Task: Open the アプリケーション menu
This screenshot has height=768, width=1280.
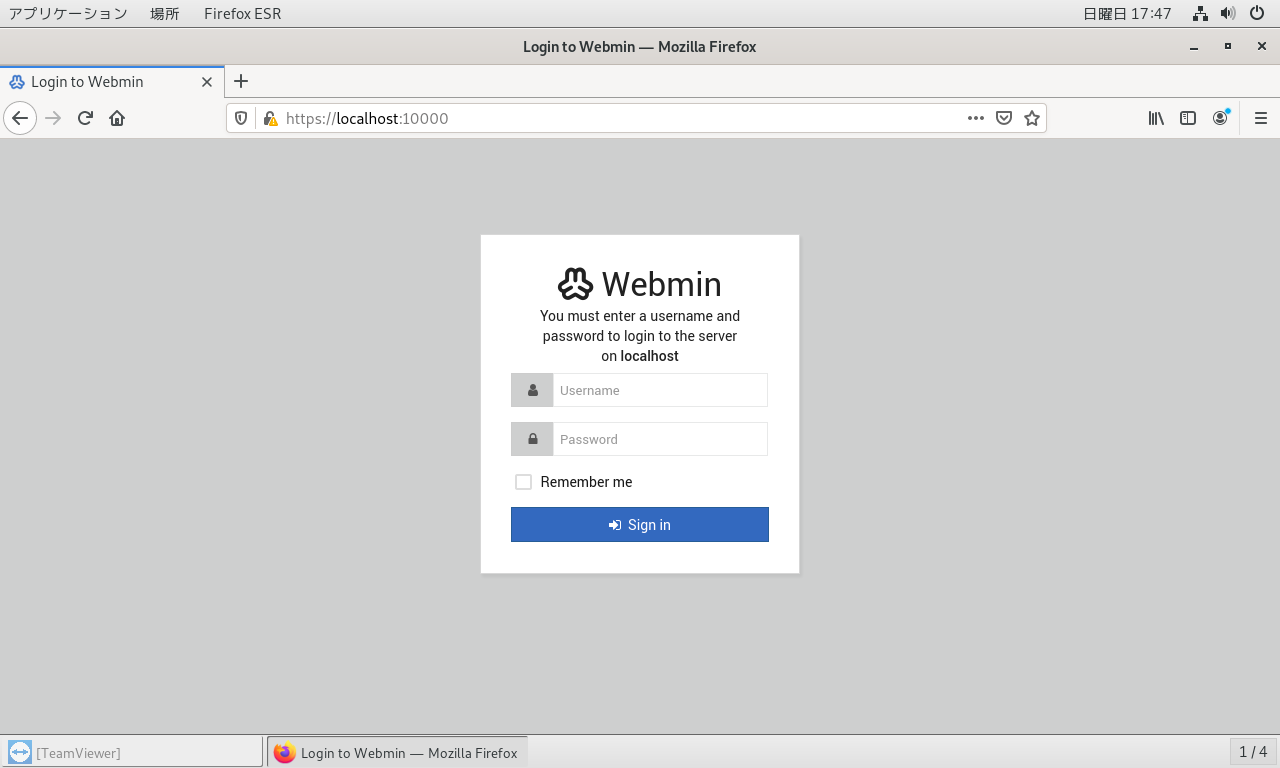Action: click(x=68, y=14)
